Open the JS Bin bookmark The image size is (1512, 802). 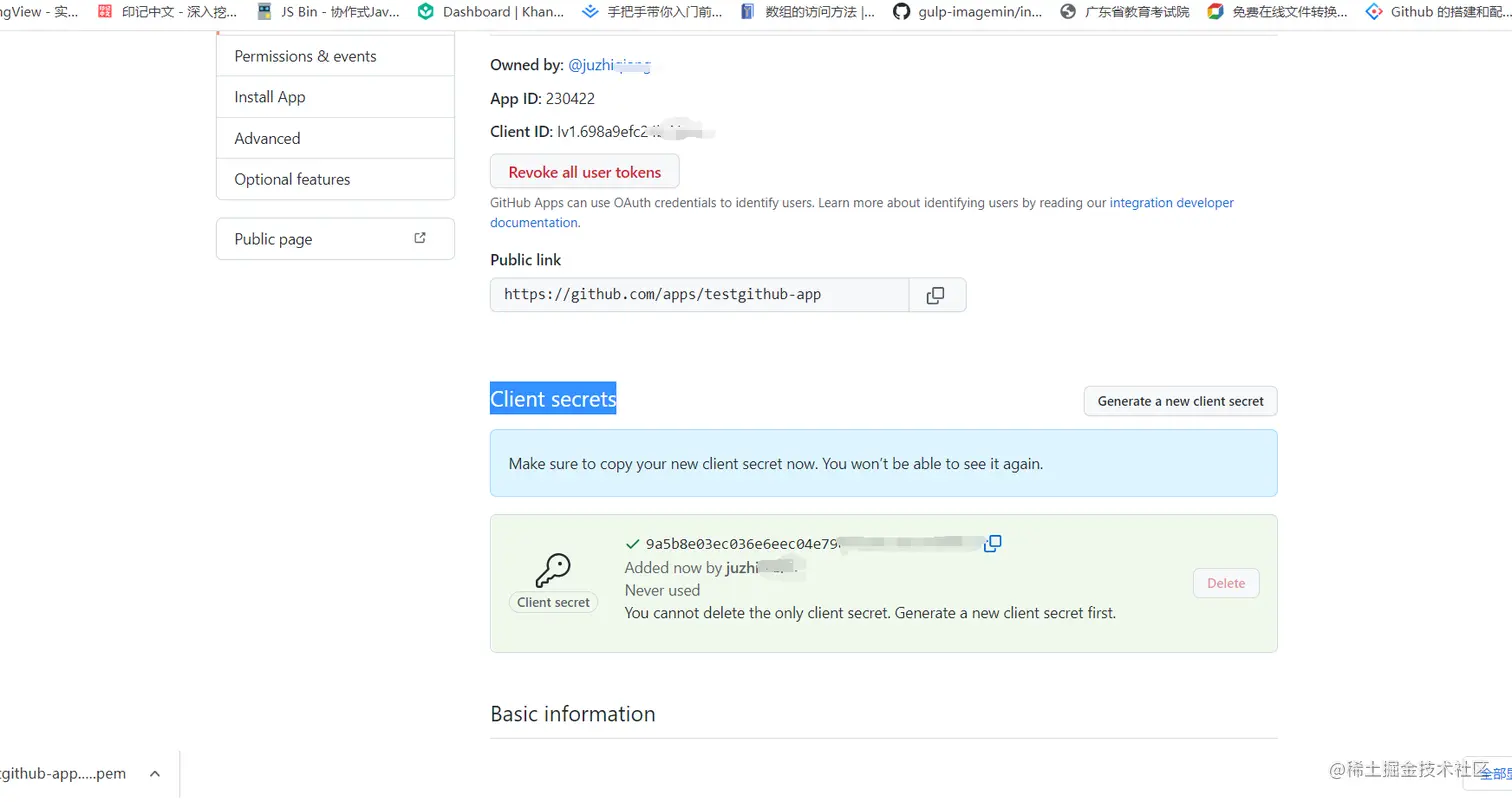pos(329,12)
